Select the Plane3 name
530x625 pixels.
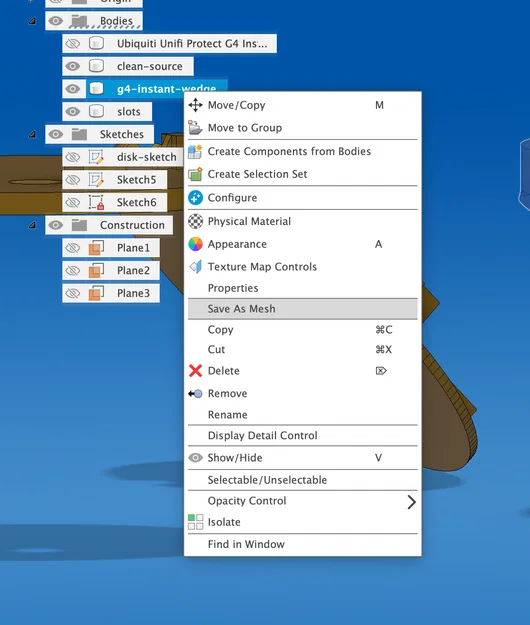pyautogui.click(x=133, y=293)
